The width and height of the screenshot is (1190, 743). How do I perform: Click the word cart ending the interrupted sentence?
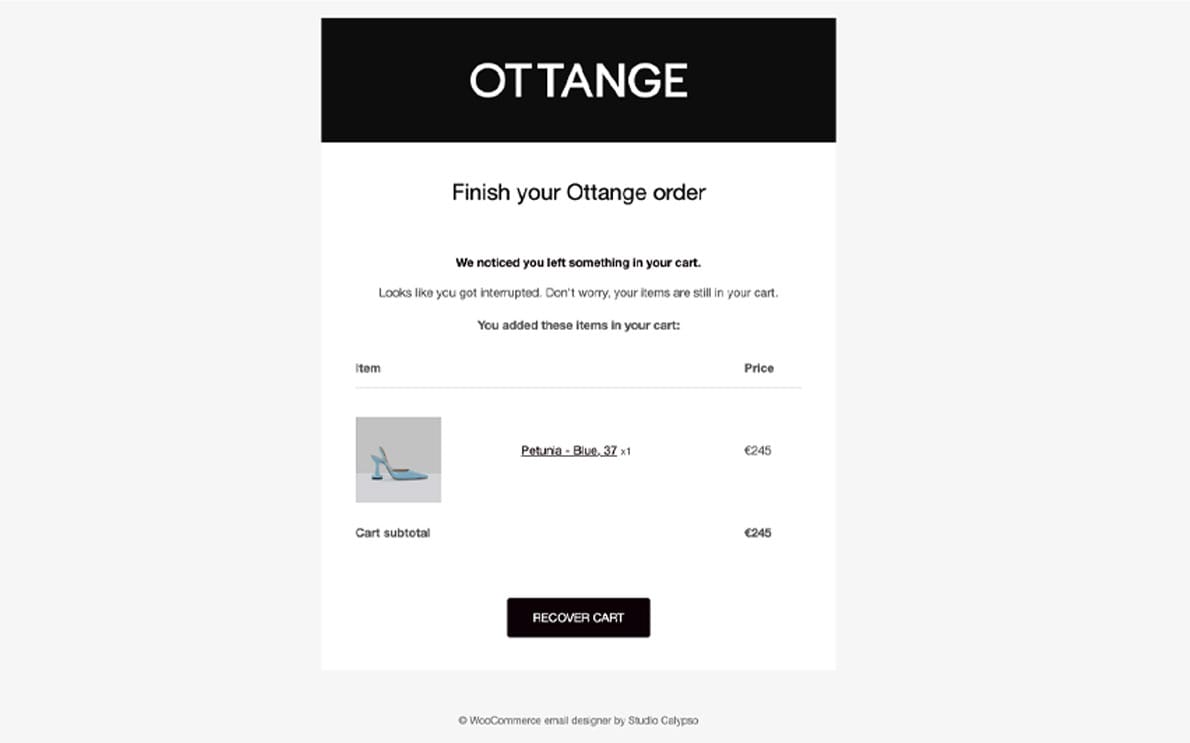tap(766, 293)
